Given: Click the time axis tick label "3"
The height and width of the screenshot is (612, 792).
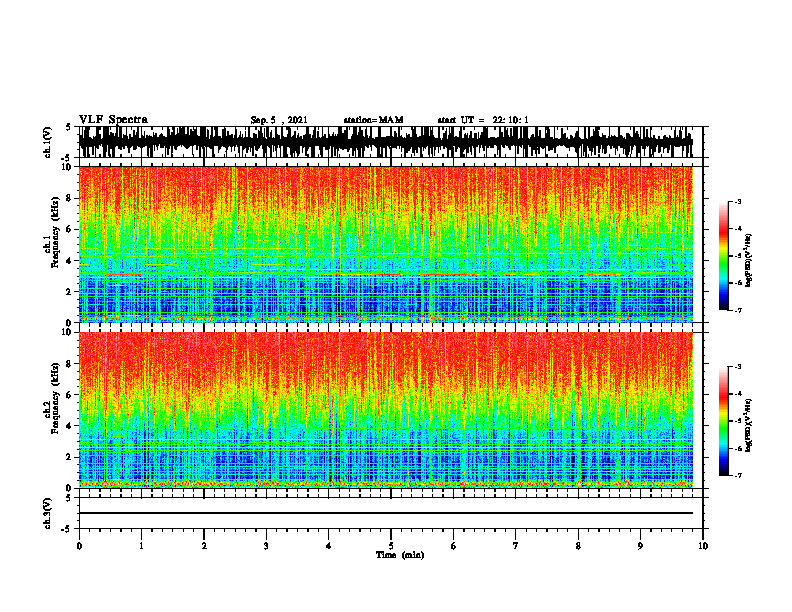Looking at the screenshot, I should pyautogui.click(x=266, y=546).
